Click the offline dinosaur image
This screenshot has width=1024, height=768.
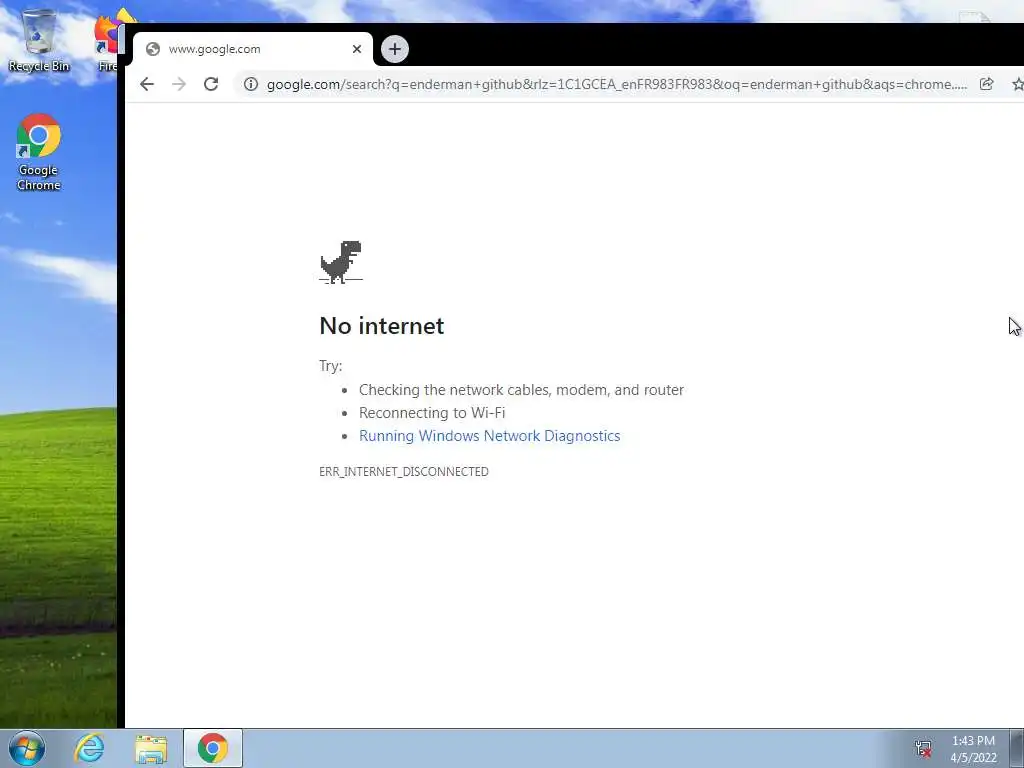coord(340,262)
